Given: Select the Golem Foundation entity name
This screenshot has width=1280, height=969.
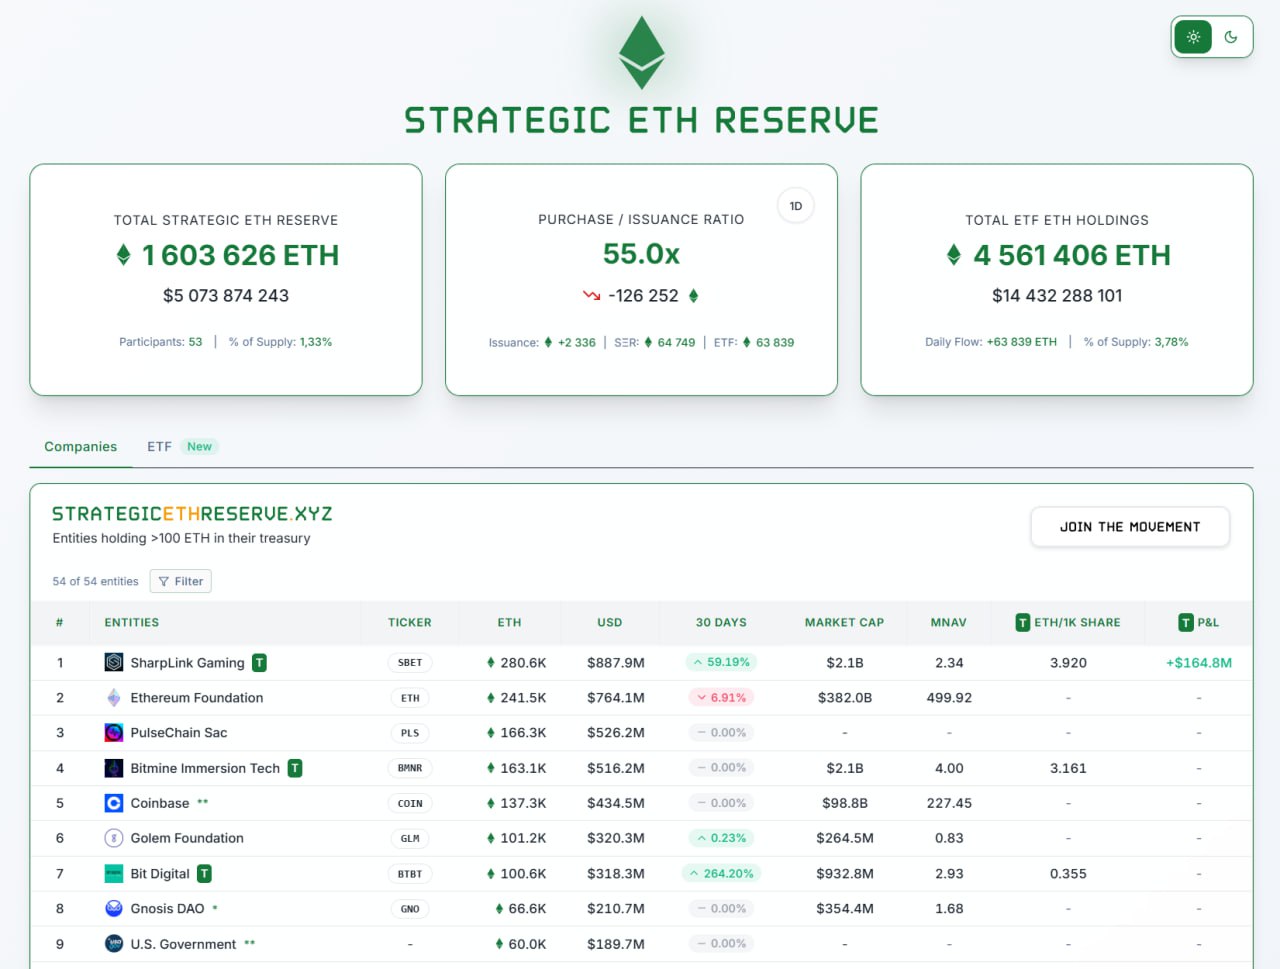Looking at the screenshot, I should [x=187, y=838].
